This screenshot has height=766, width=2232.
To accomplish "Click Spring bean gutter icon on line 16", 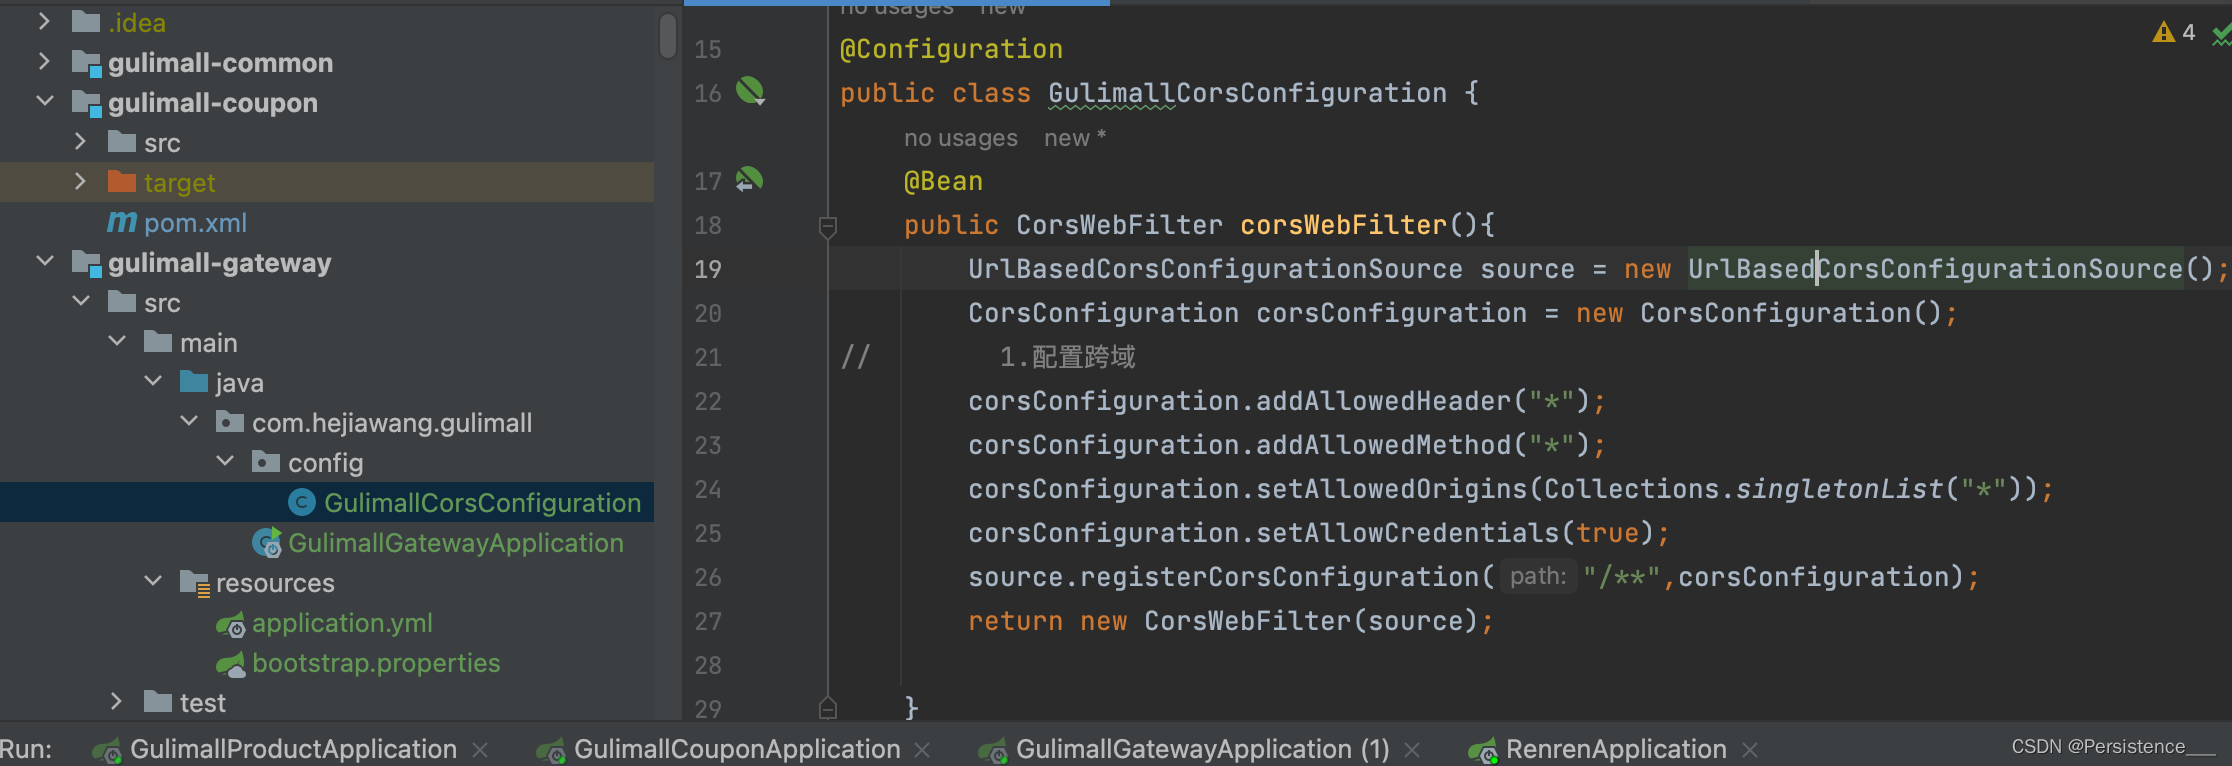I will point(750,91).
